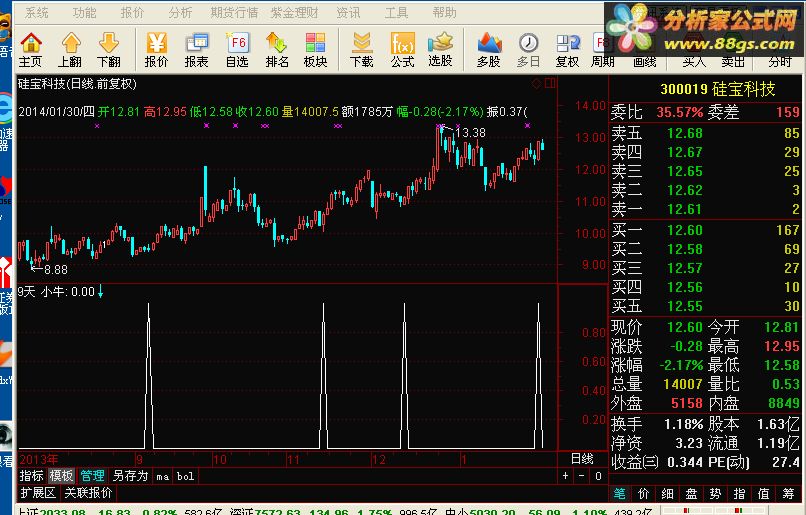The width and height of the screenshot is (806, 515).
Task: Select the 指 index tab
Action: (739, 494)
